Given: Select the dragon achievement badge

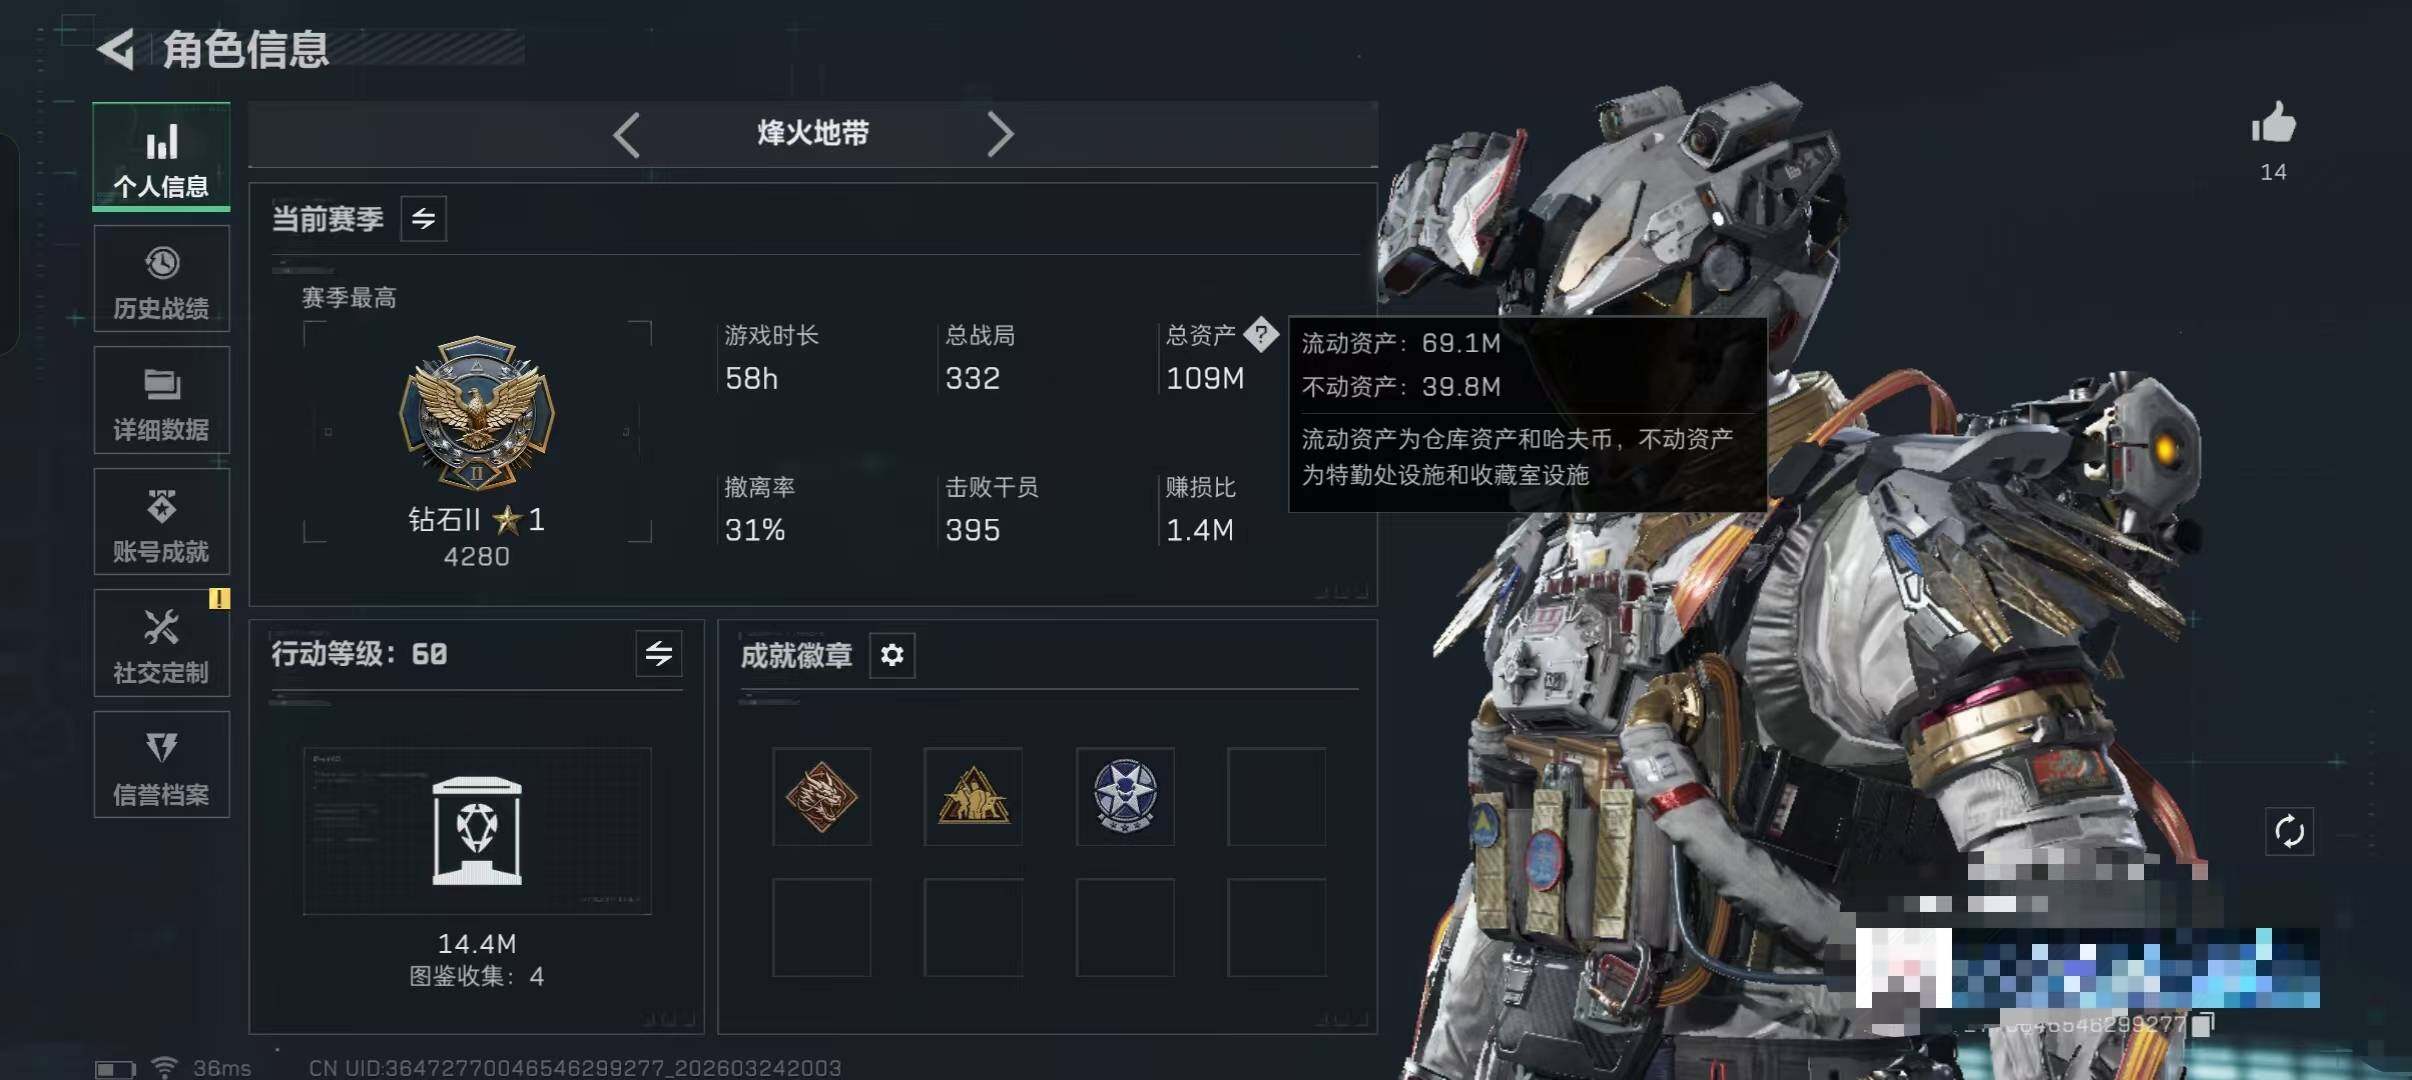Looking at the screenshot, I should (821, 797).
